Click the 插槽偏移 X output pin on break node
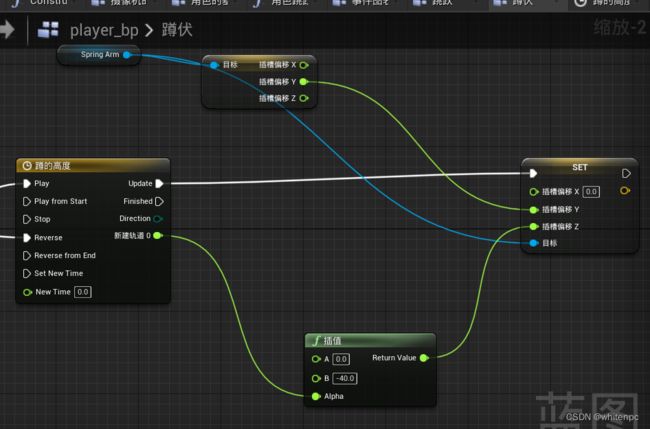The width and height of the screenshot is (650, 429). click(304, 65)
